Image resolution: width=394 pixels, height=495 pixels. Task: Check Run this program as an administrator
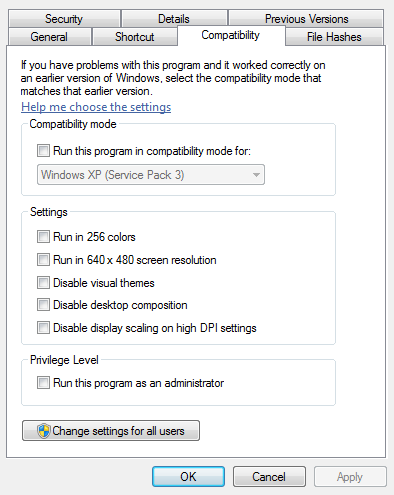point(43,383)
